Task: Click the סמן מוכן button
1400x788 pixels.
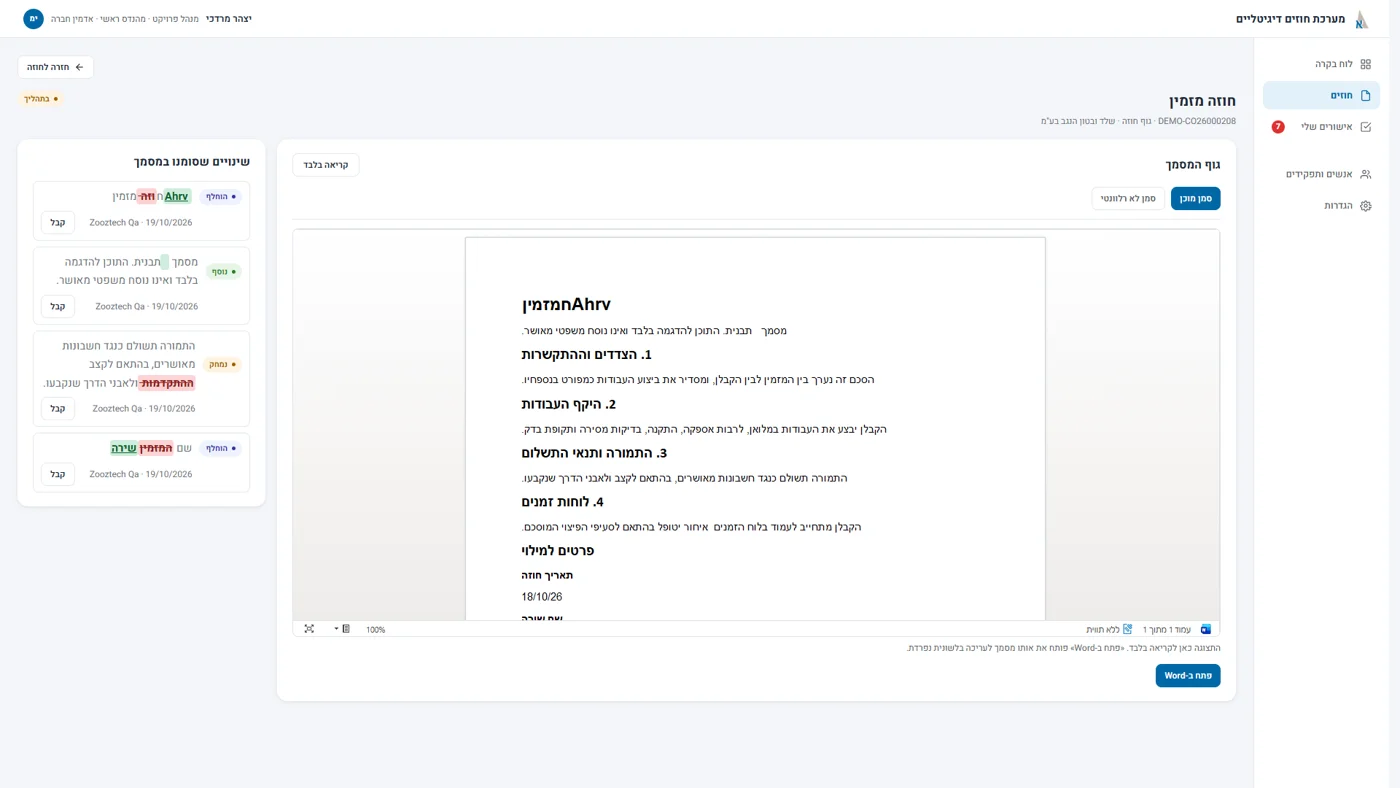Action: click(1195, 199)
